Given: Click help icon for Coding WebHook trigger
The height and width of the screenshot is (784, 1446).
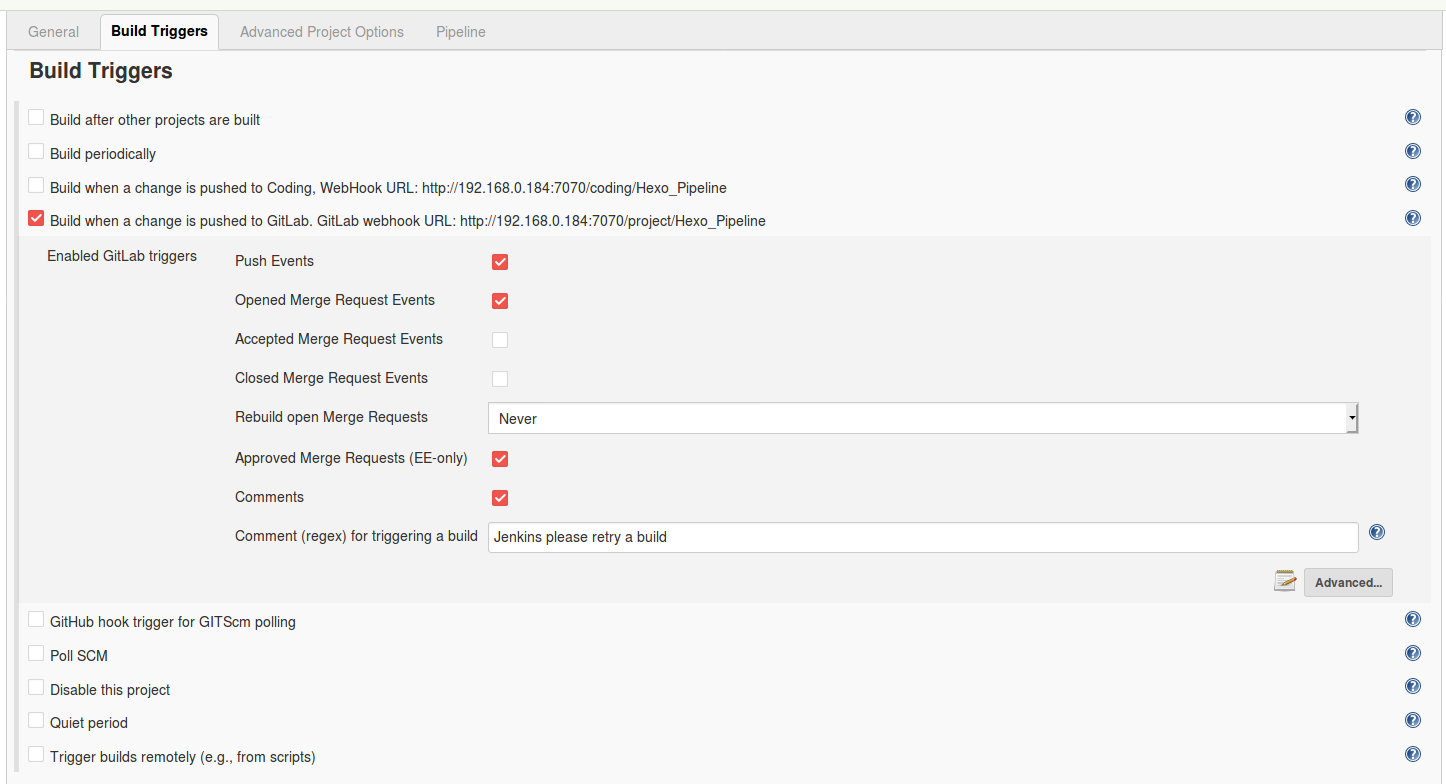Looking at the screenshot, I should point(1412,185).
